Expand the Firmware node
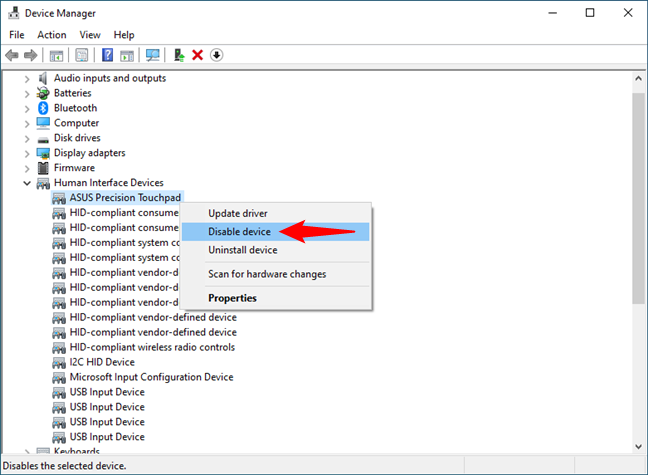This screenshot has height=475, width=648. pos(27,168)
